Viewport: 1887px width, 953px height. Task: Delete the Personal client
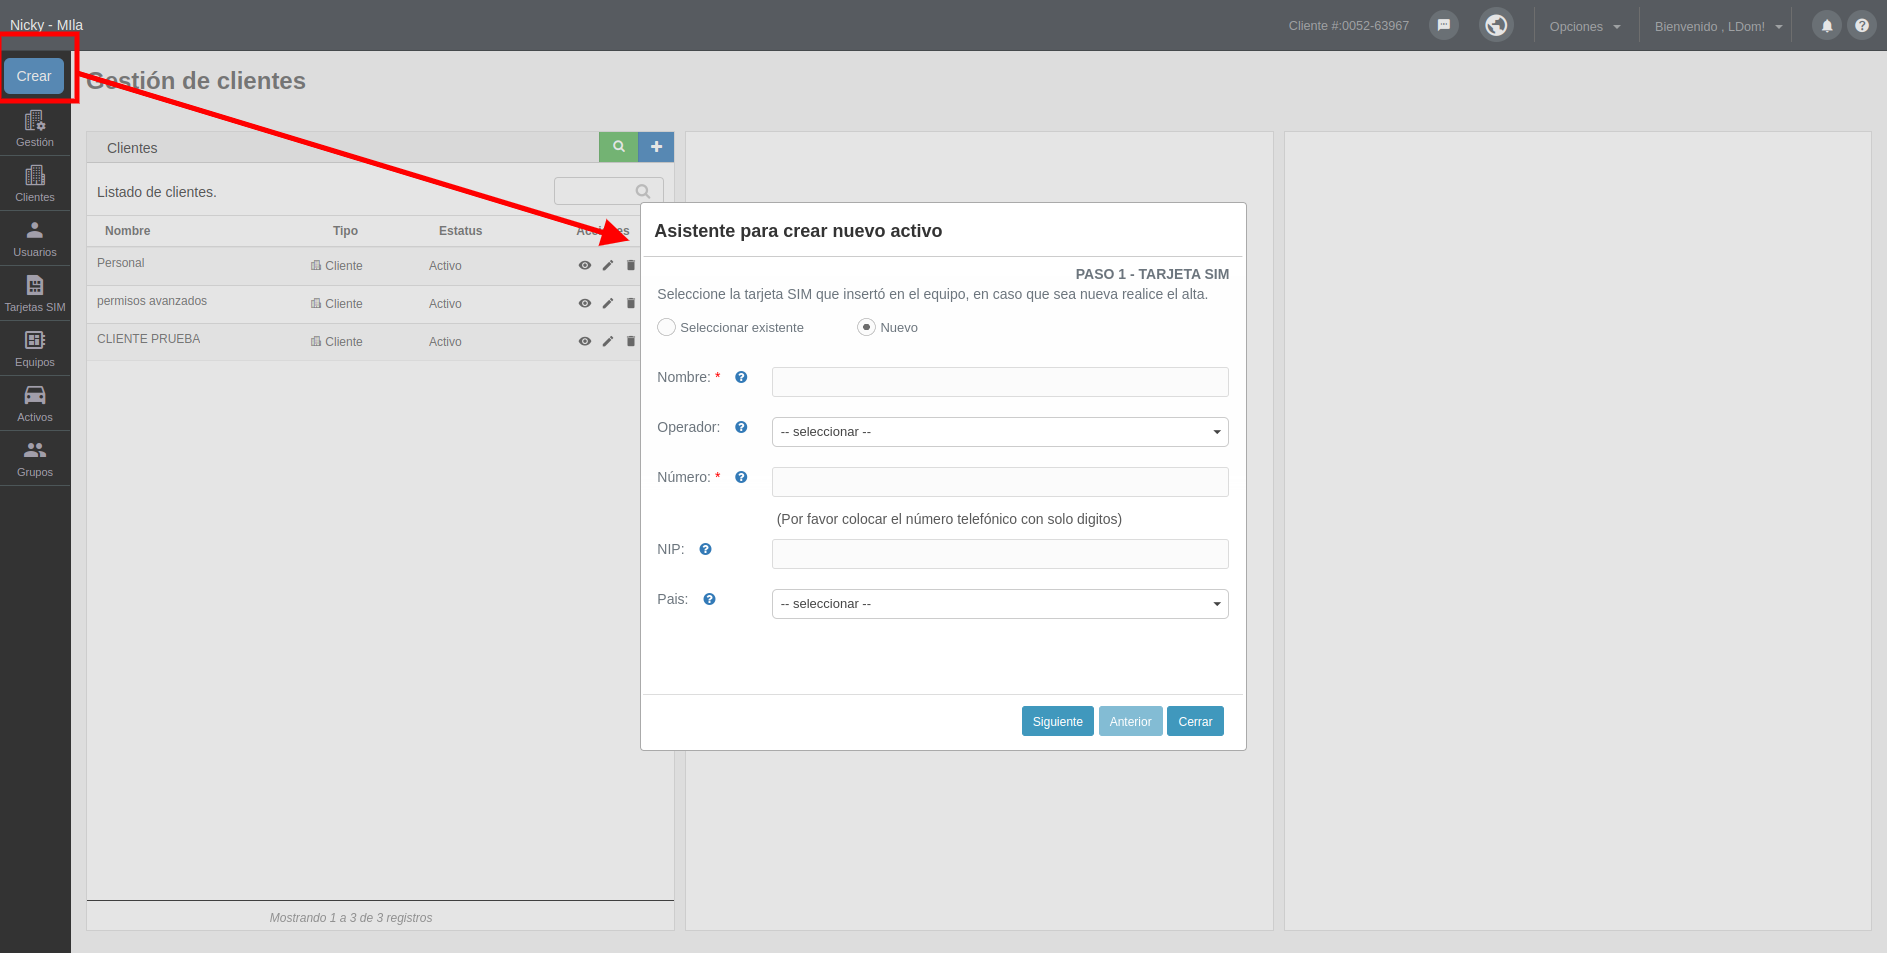click(x=631, y=265)
